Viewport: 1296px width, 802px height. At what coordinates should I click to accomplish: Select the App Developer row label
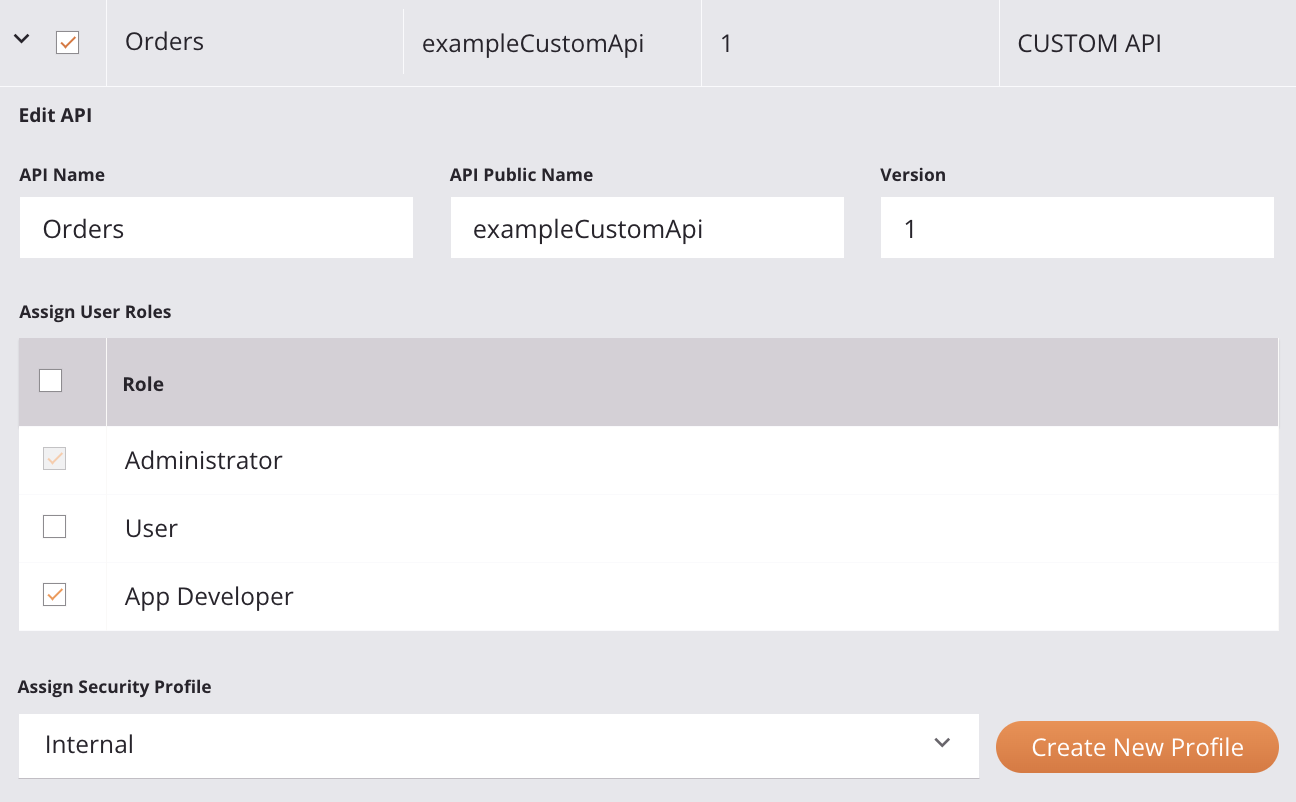click(209, 596)
